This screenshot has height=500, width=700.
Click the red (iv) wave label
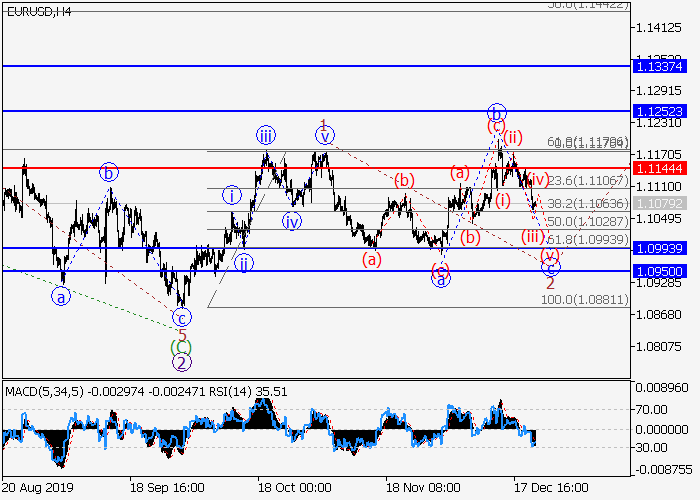[x=536, y=180]
